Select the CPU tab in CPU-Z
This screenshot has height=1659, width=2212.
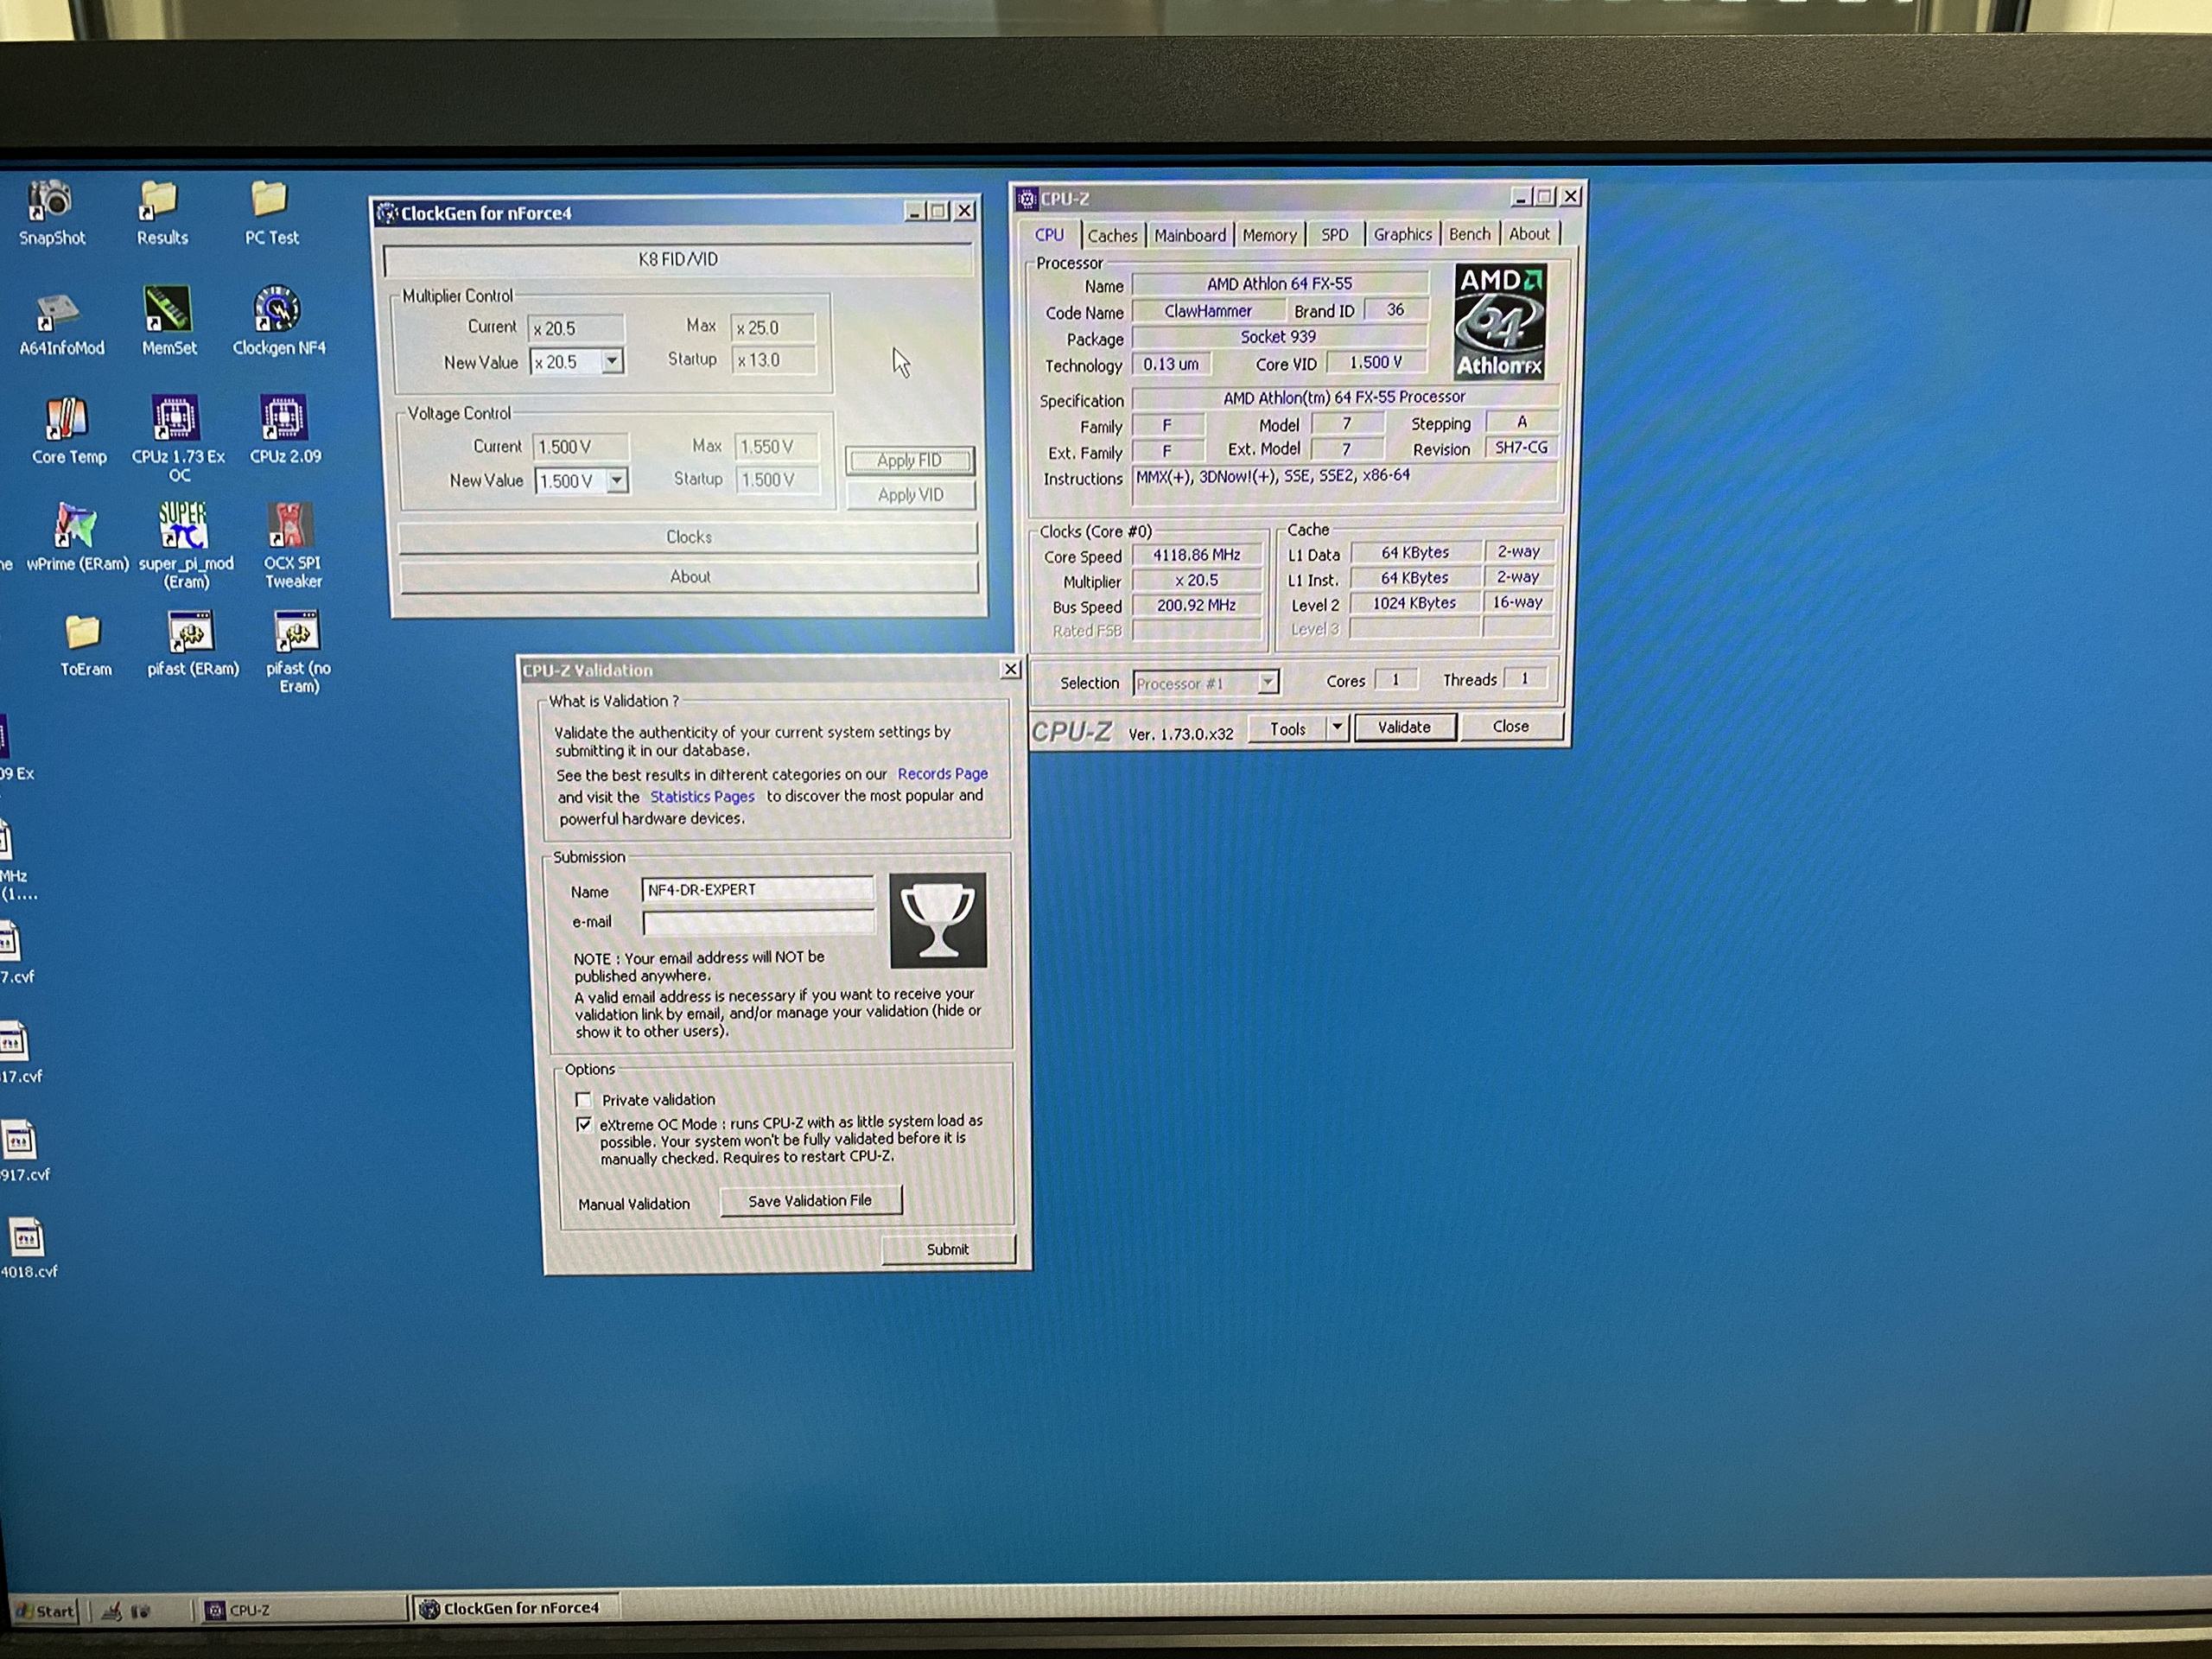coord(1049,235)
